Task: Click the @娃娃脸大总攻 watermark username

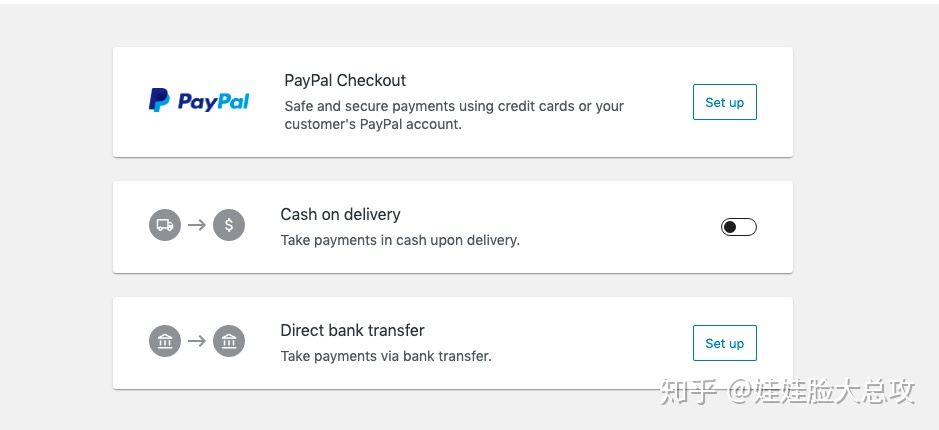Action: tap(821, 391)
